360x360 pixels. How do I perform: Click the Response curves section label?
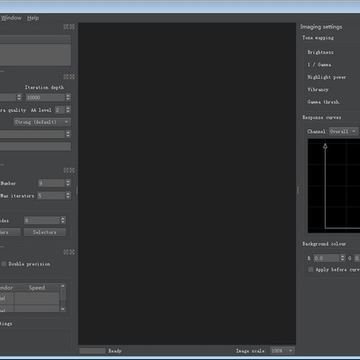point(322,117)
